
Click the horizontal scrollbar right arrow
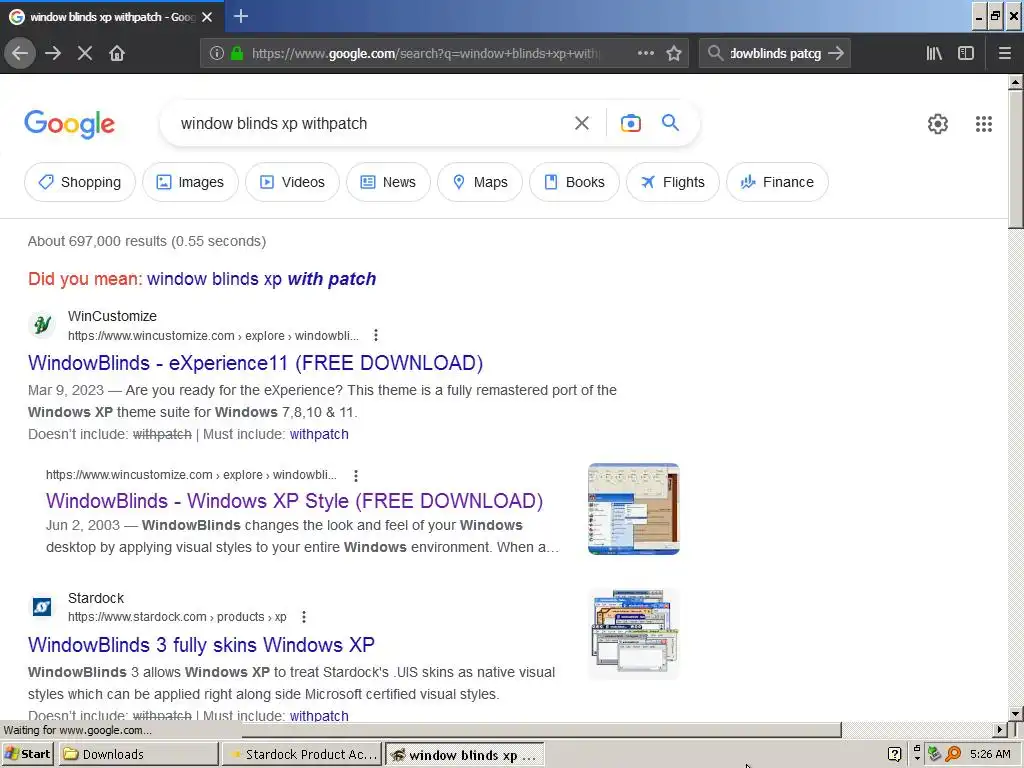click(1000, 729)
